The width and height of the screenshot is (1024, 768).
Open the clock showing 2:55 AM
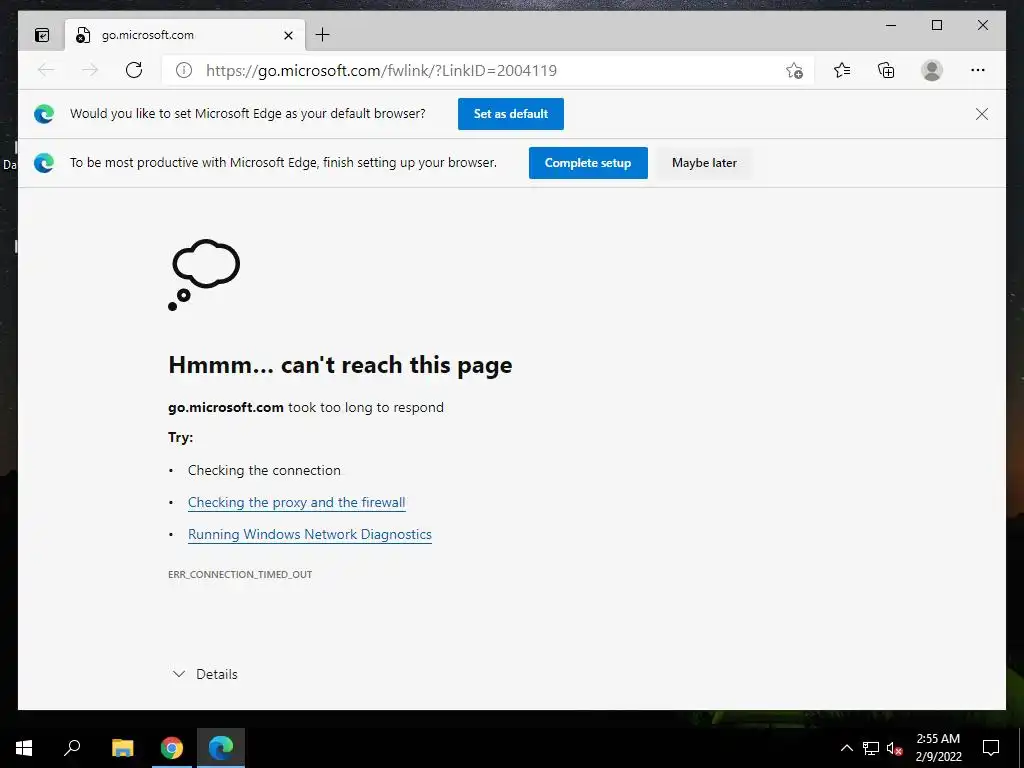(938, 748)
